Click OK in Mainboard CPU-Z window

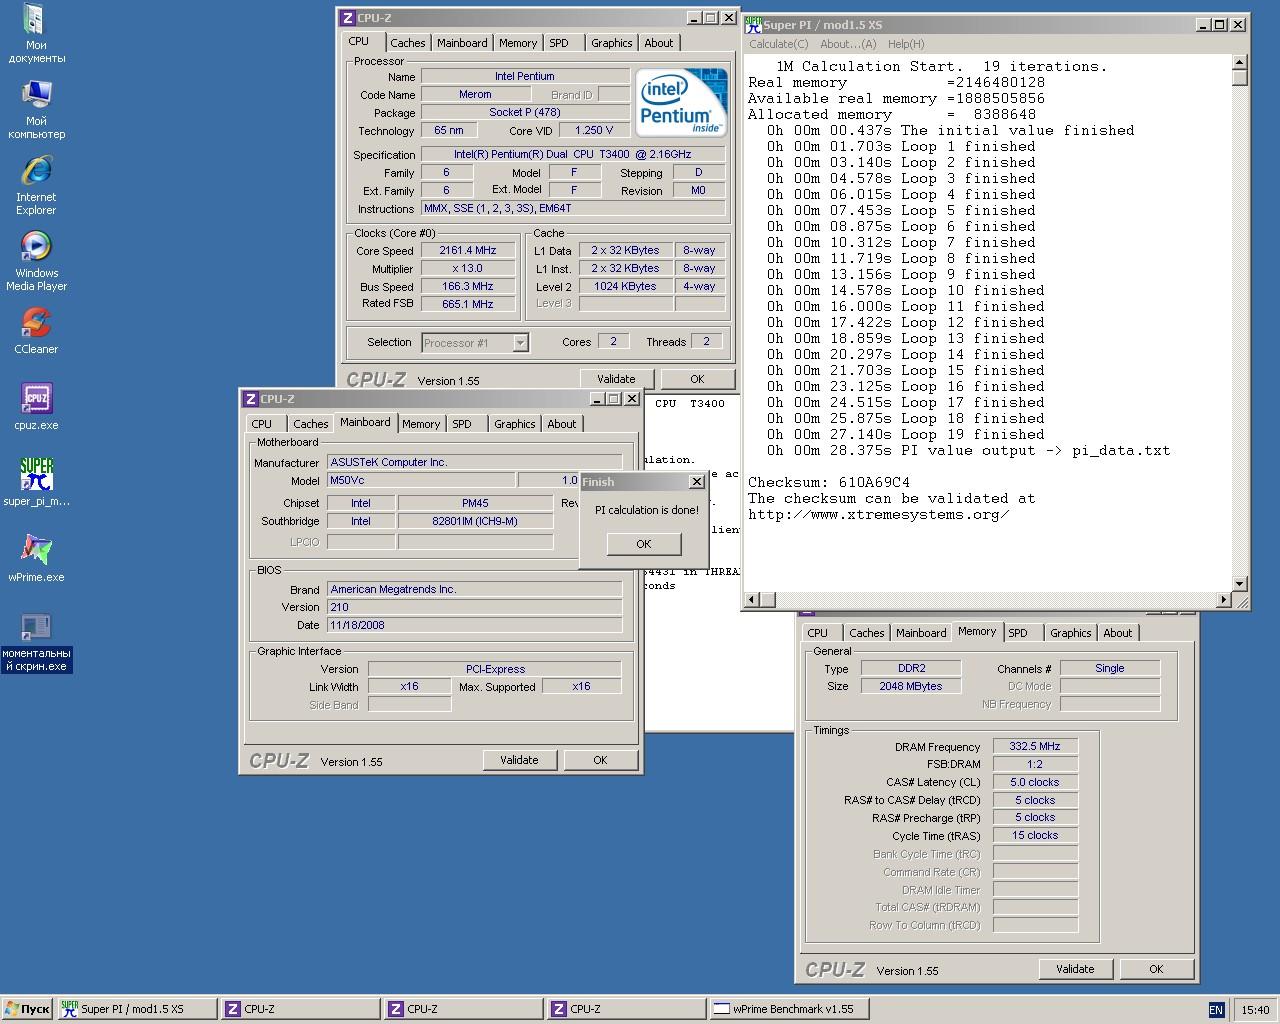point(600,760)
